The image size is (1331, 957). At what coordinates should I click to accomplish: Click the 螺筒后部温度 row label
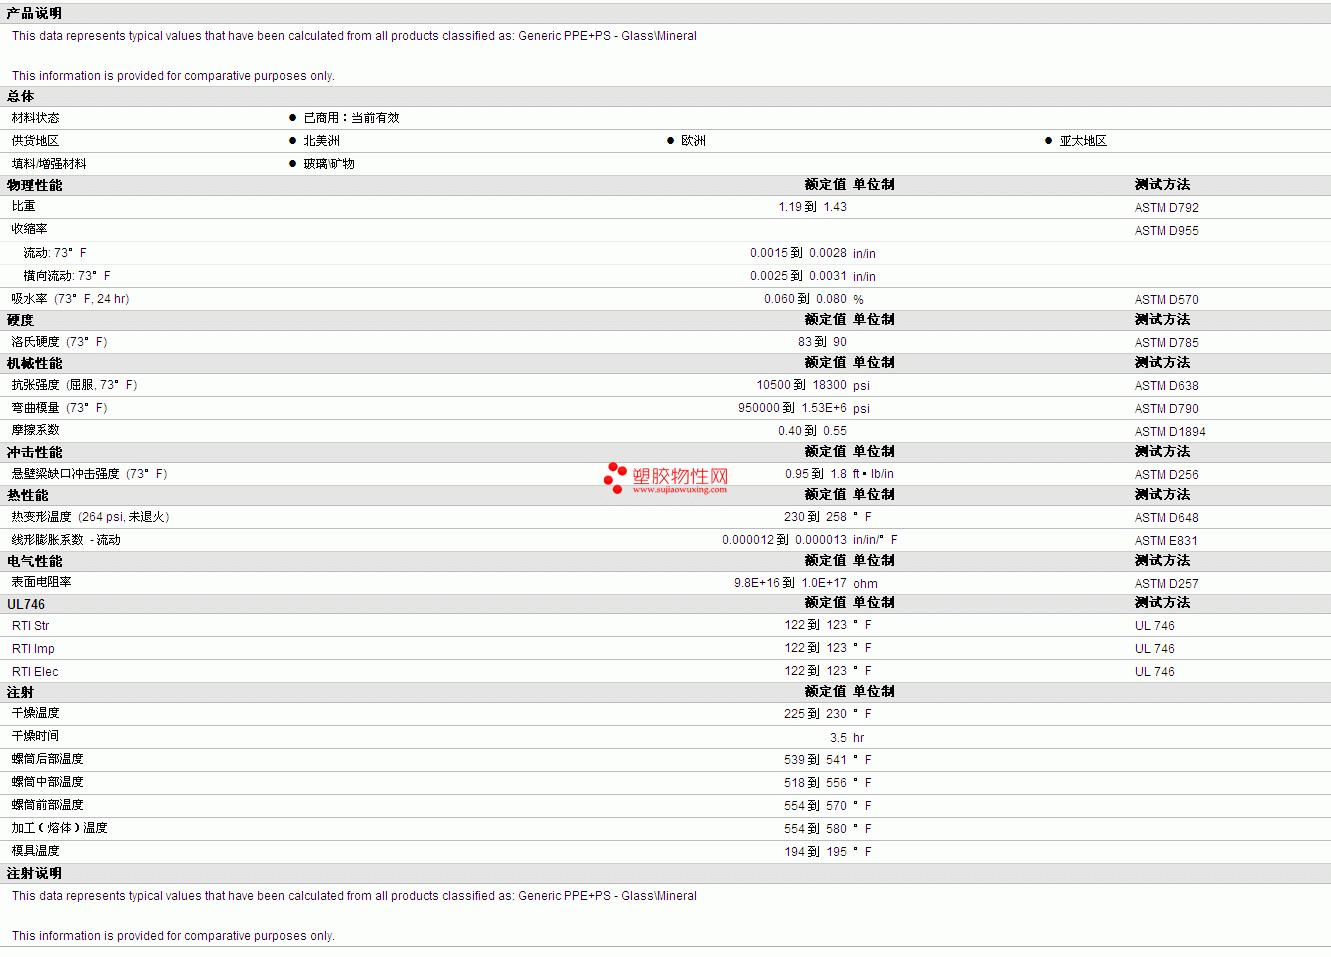tap(47, 759)
